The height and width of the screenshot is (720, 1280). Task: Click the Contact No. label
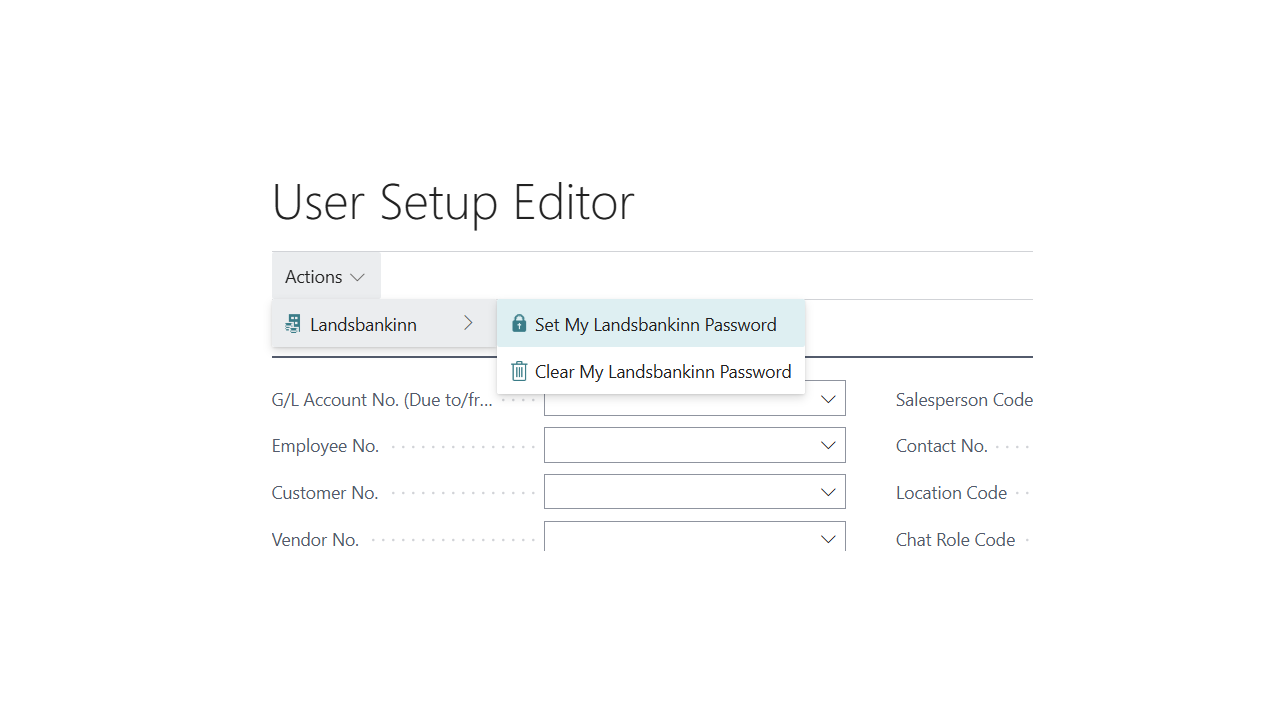point(942,446)
